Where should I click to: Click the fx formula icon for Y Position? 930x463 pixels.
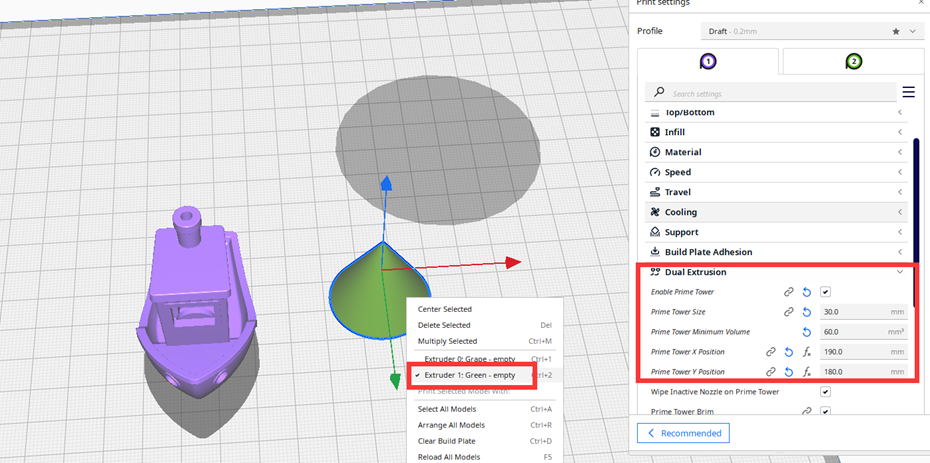(x=807, y=372)
